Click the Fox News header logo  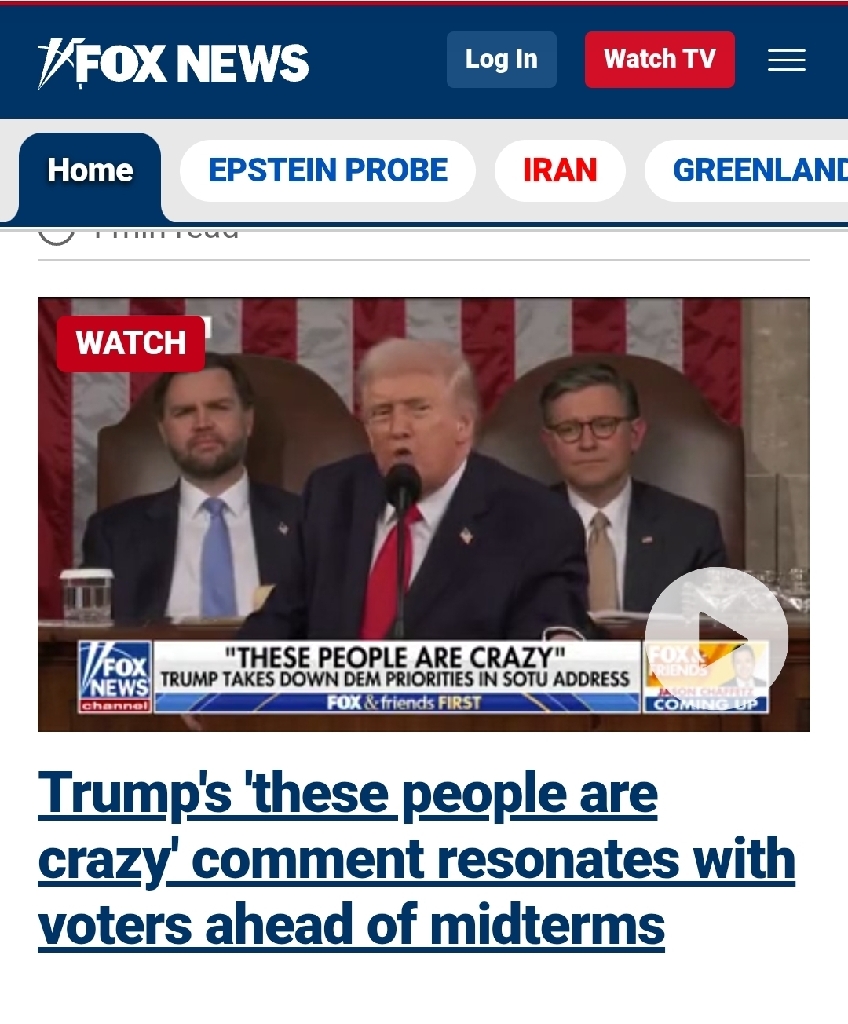click(173, 63)
